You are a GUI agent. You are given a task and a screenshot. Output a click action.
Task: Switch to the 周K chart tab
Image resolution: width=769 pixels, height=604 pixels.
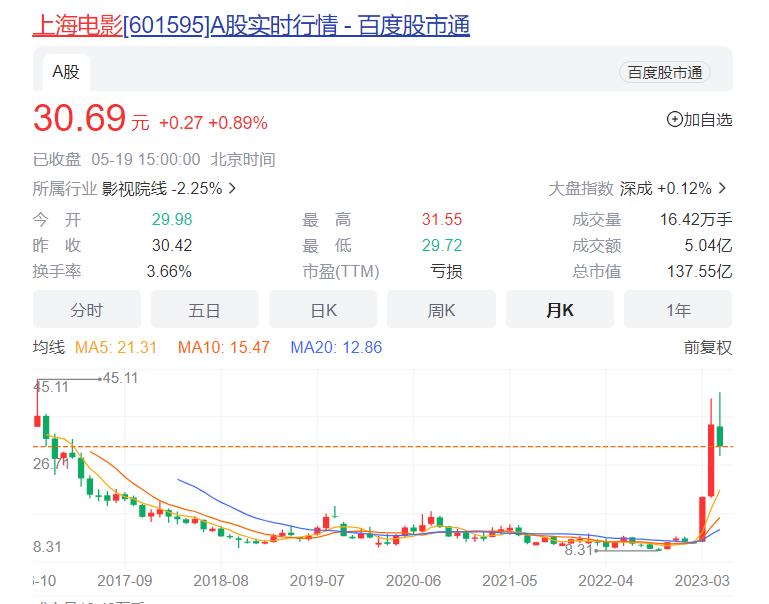pyautogui.click(x=441, y=309)
